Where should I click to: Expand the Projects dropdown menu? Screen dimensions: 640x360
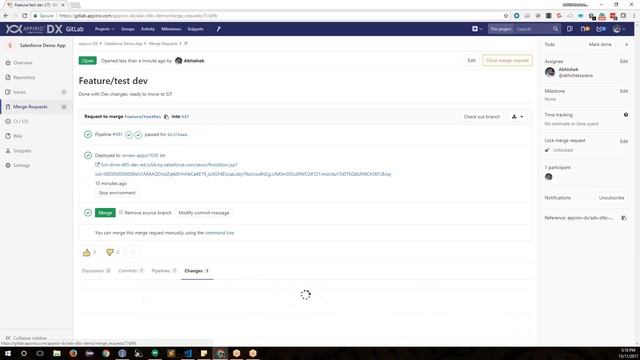[x=104, y=29]
